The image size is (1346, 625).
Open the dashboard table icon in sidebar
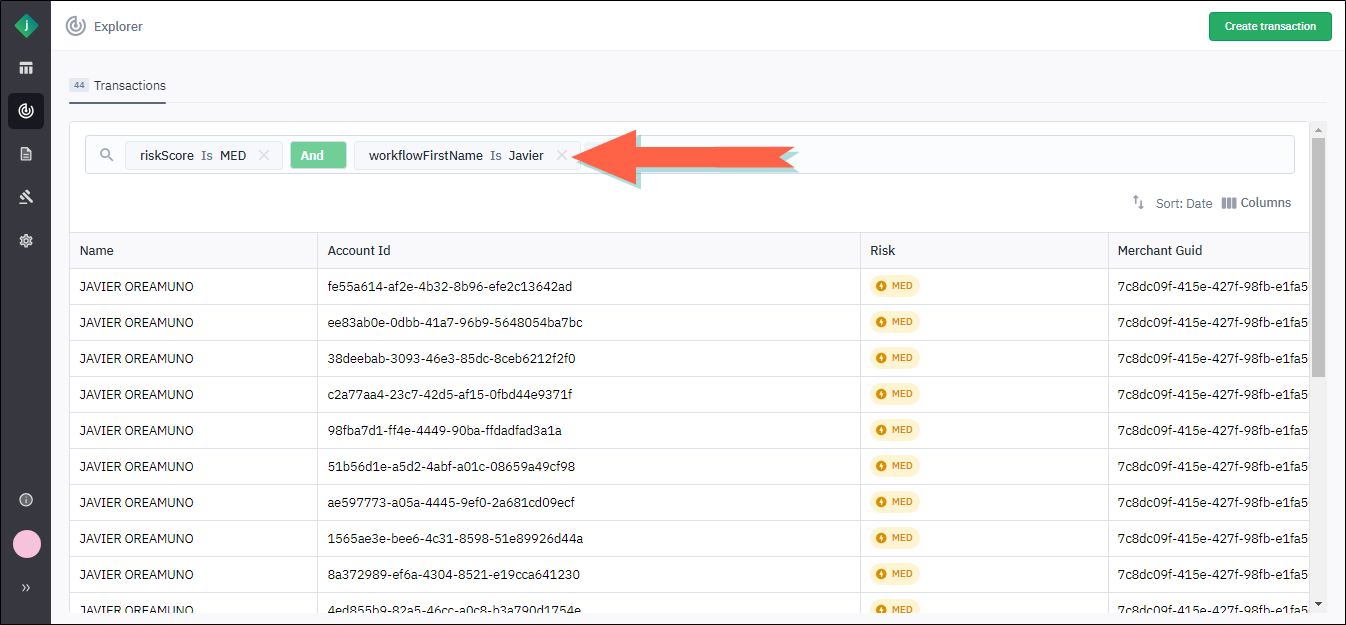click(x=26, y=68)
